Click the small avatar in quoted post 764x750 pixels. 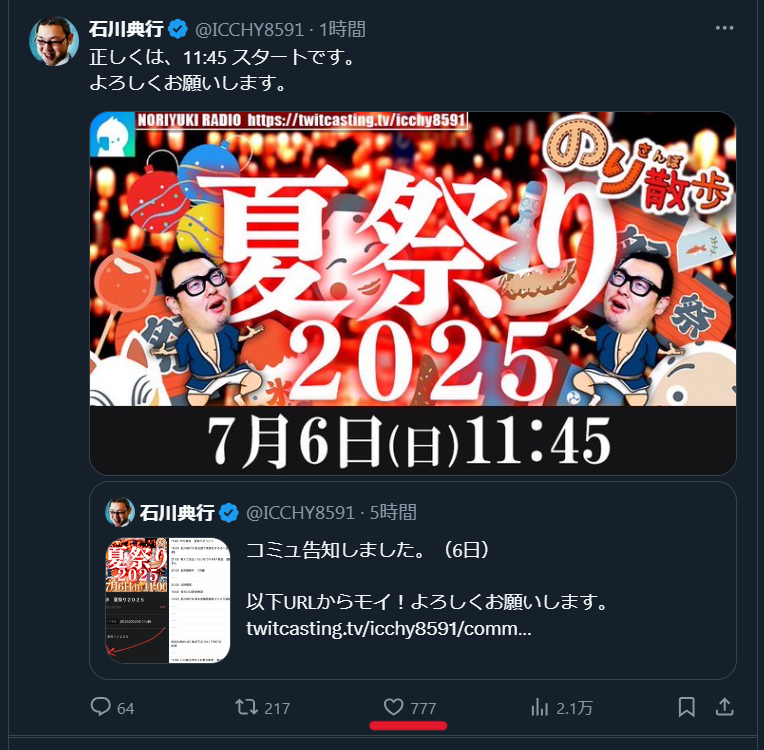click(120, 512)
